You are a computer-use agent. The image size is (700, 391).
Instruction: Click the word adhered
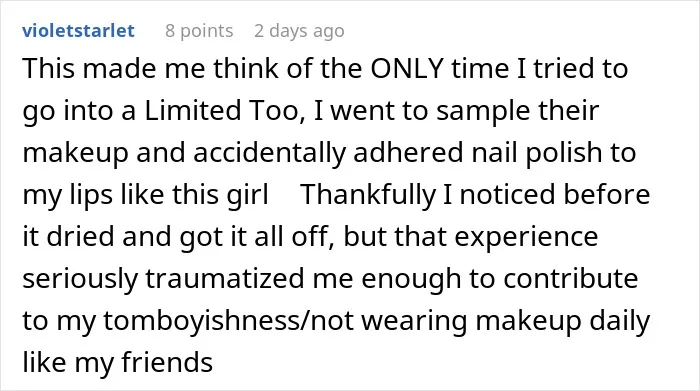[408, 153]
